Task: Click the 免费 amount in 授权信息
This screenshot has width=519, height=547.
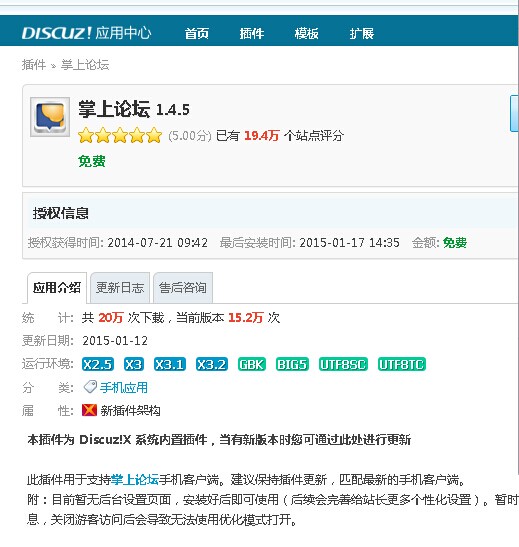Action: click(455, 242)
